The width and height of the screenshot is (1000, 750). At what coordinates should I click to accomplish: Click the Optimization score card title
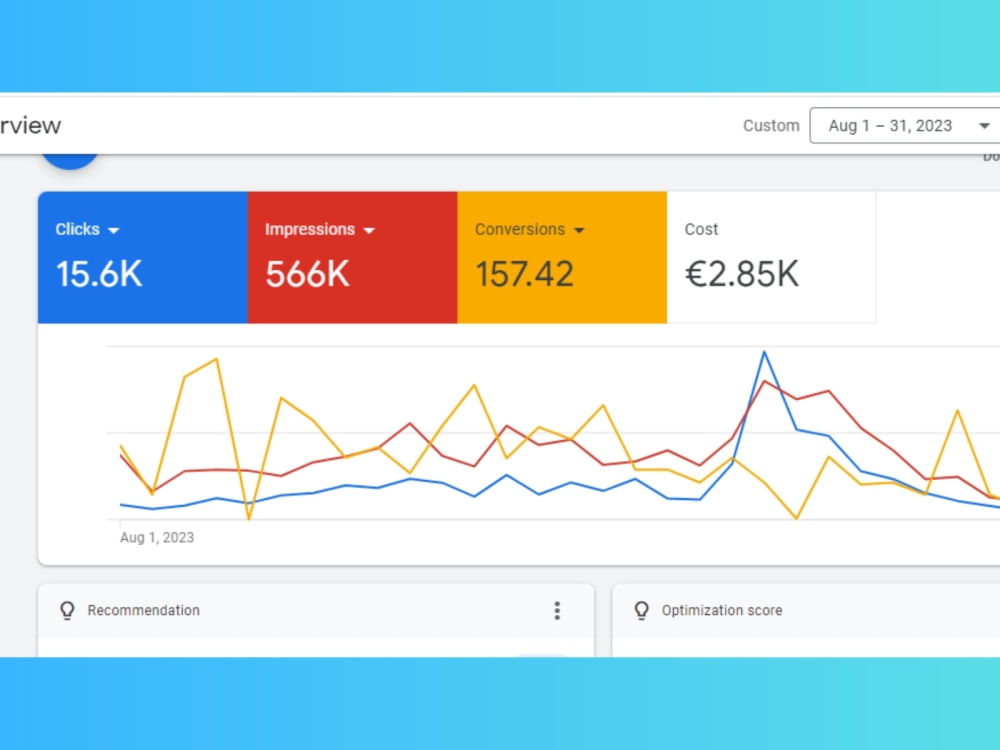click(722, 610)
